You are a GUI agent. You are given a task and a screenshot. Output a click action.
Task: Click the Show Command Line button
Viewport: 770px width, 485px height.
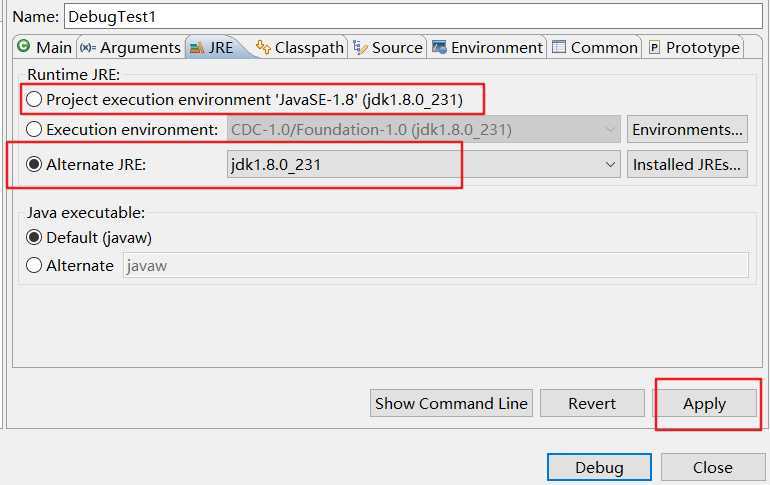pyautogui.click(x=451, y=403)
